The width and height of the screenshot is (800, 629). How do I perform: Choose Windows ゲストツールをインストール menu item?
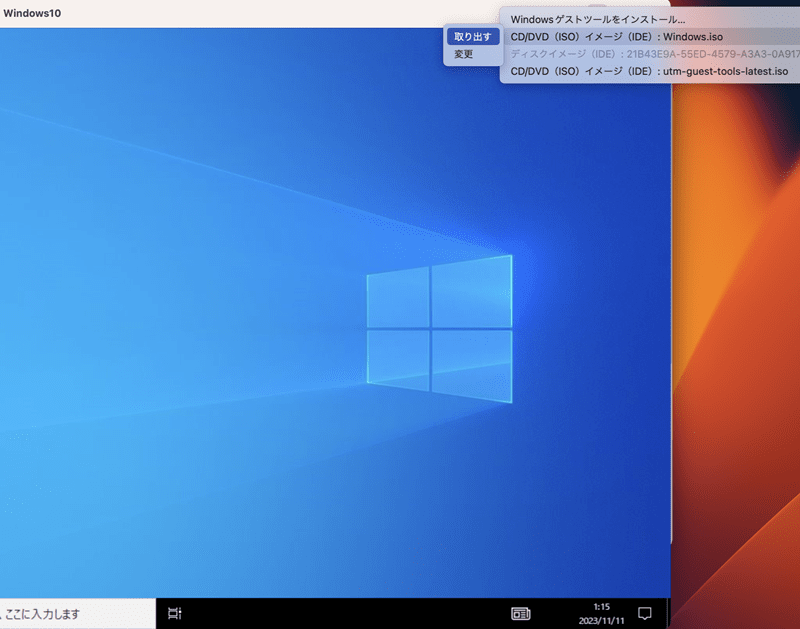pyautogui.click(x=598, y=19)
